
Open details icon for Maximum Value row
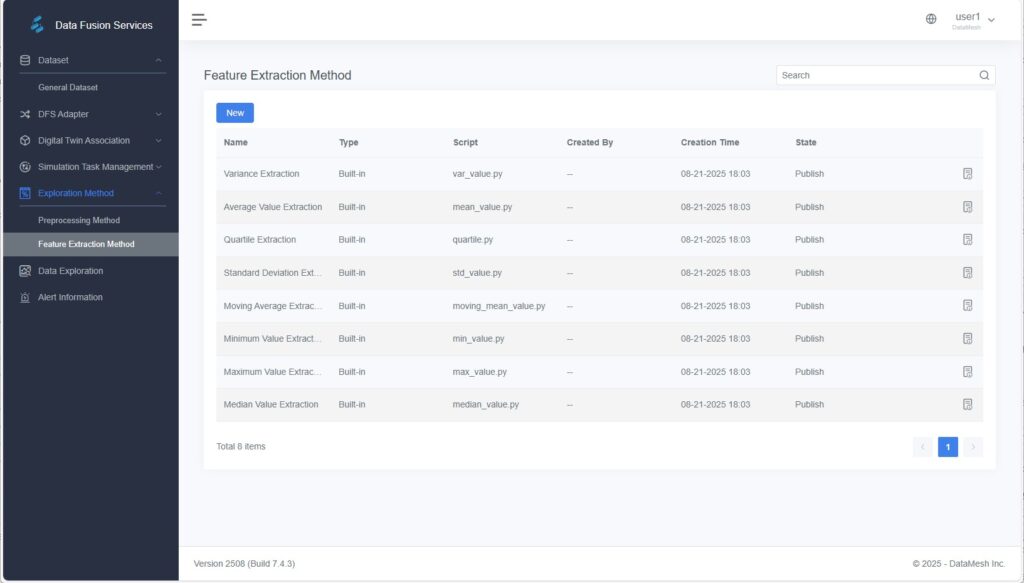pyautogui.click(x=967, y=372)
